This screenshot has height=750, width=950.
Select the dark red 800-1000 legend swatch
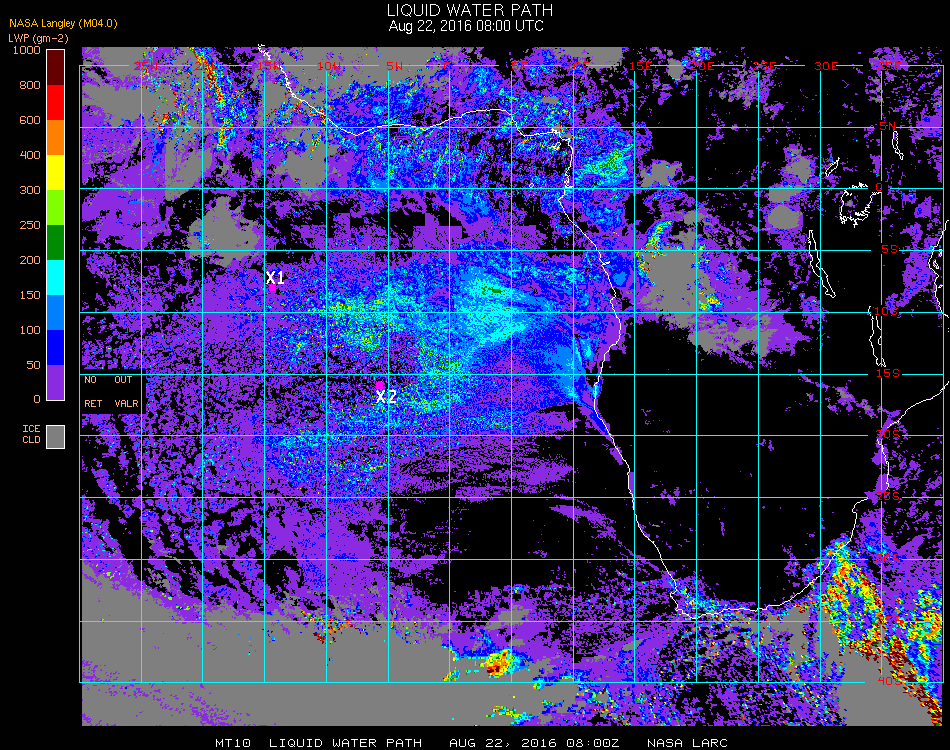coord(56,67)
